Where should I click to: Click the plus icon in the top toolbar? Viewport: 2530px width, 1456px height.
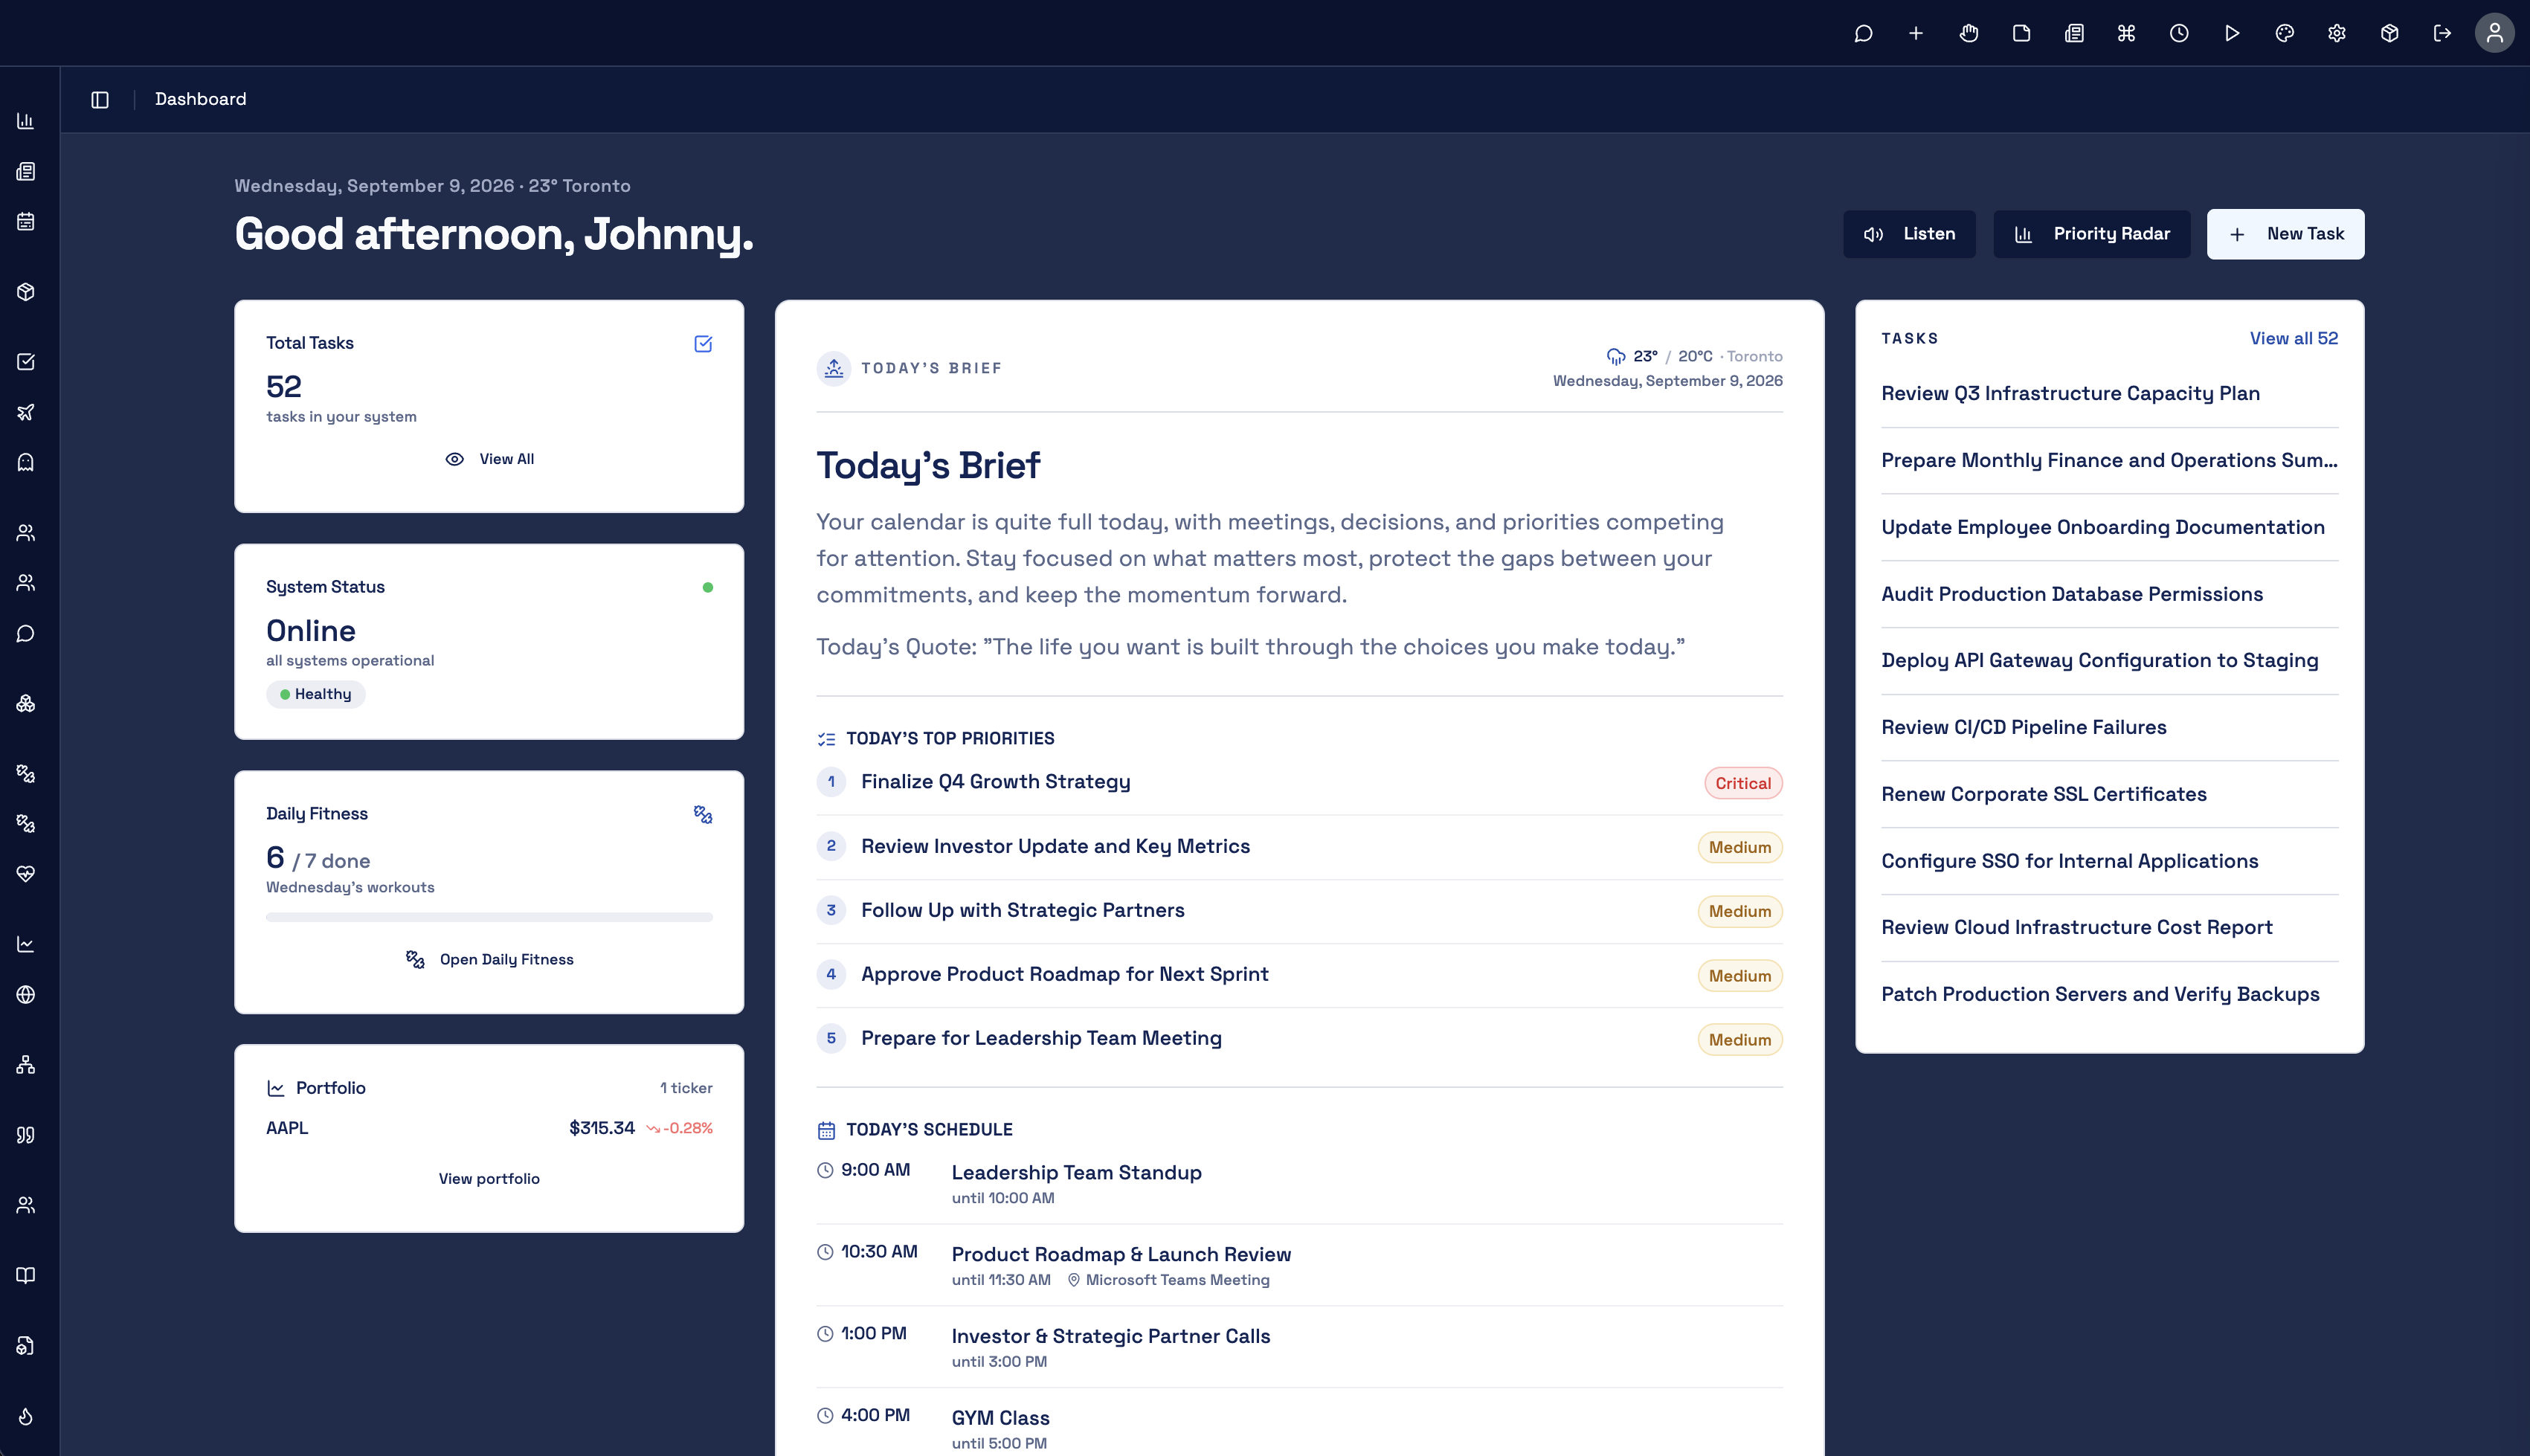coord(1916,33)
